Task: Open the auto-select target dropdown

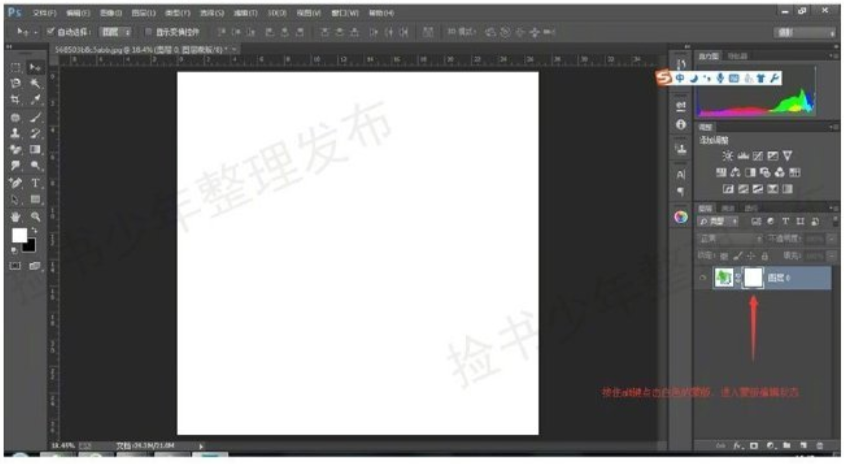Action: pos(116,32)
